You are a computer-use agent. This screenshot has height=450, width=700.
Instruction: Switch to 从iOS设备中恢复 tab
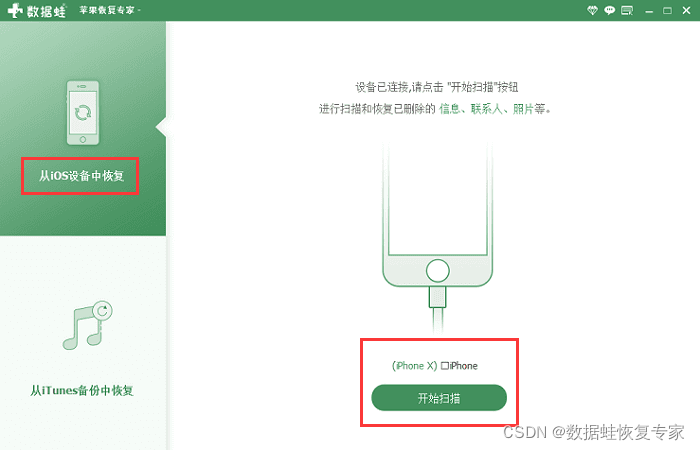[81, 176]
